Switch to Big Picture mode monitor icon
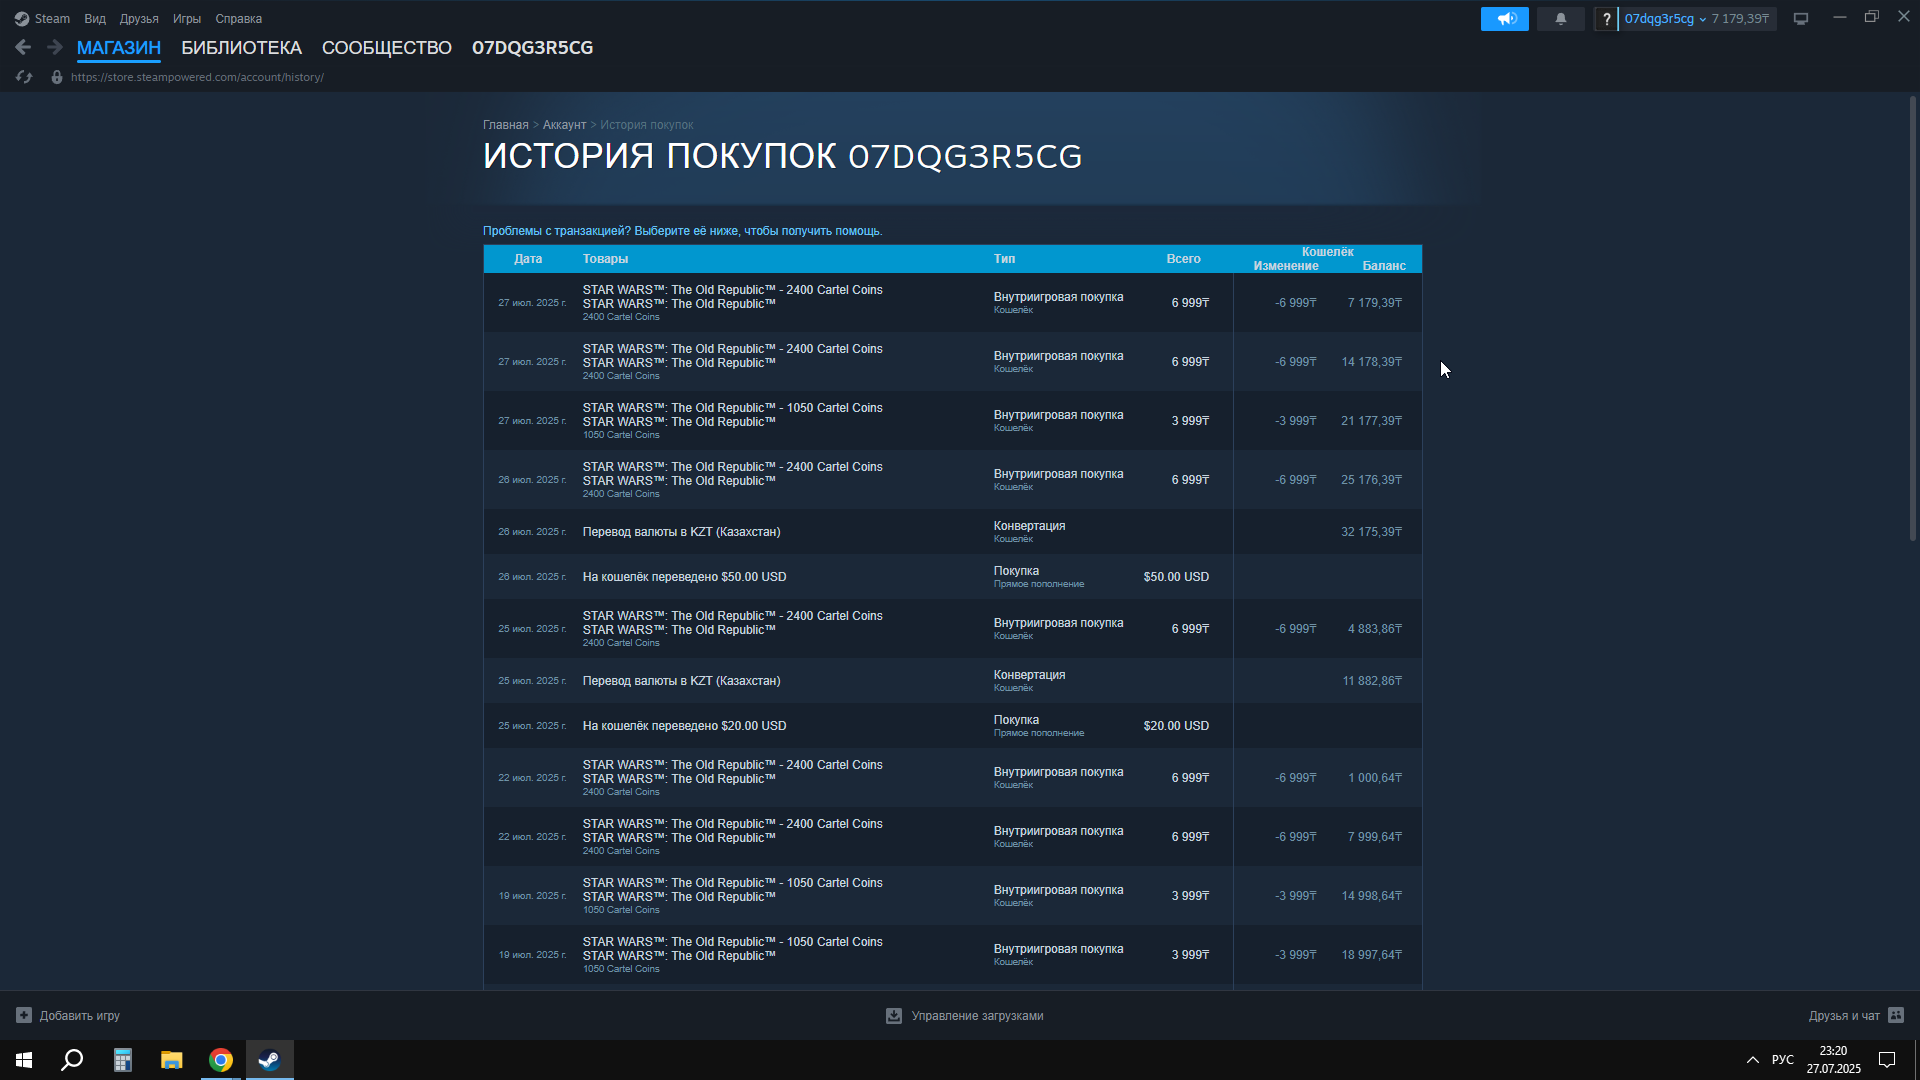 click(x=1801, y=19)
